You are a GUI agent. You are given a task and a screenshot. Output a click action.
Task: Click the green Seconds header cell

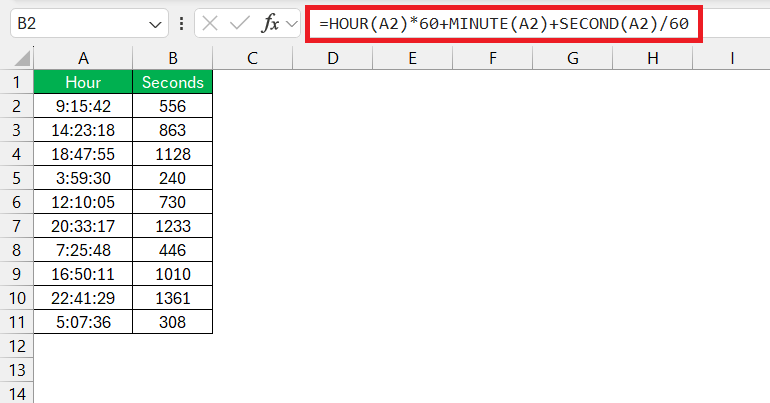[172, 82]
